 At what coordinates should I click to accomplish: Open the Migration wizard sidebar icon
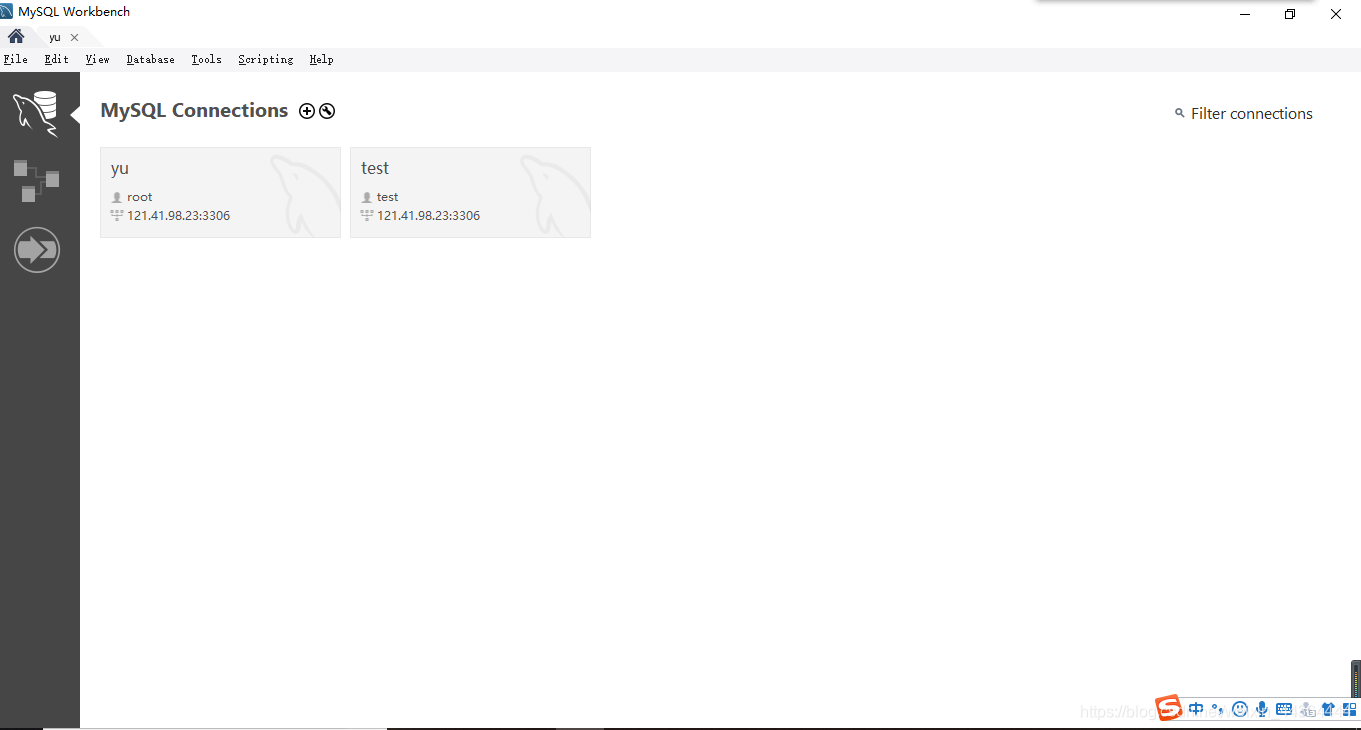click(x=37, y=250)
